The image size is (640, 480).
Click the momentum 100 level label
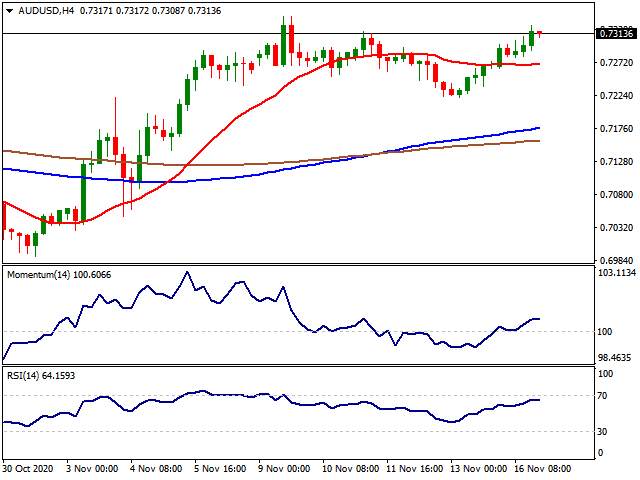click(x=604, y=331)
